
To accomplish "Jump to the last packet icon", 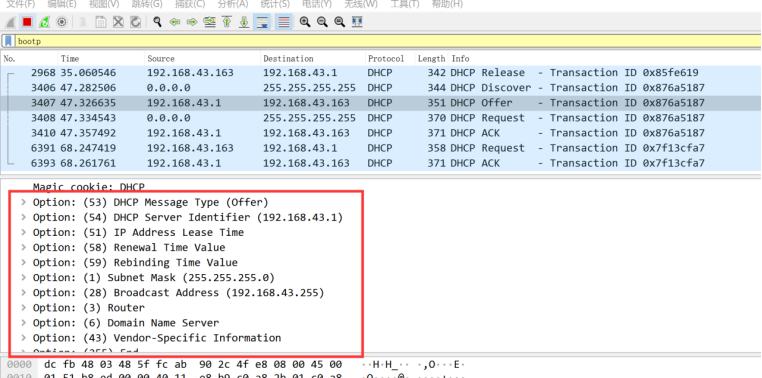I will (x=244, y=22).
